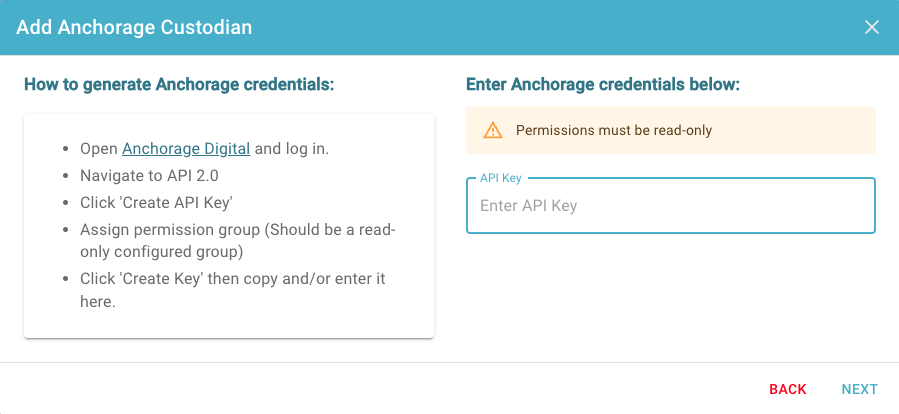
Task: Select the 'Add Anchorage Custodian' dialog title
Action: (134, 27)
